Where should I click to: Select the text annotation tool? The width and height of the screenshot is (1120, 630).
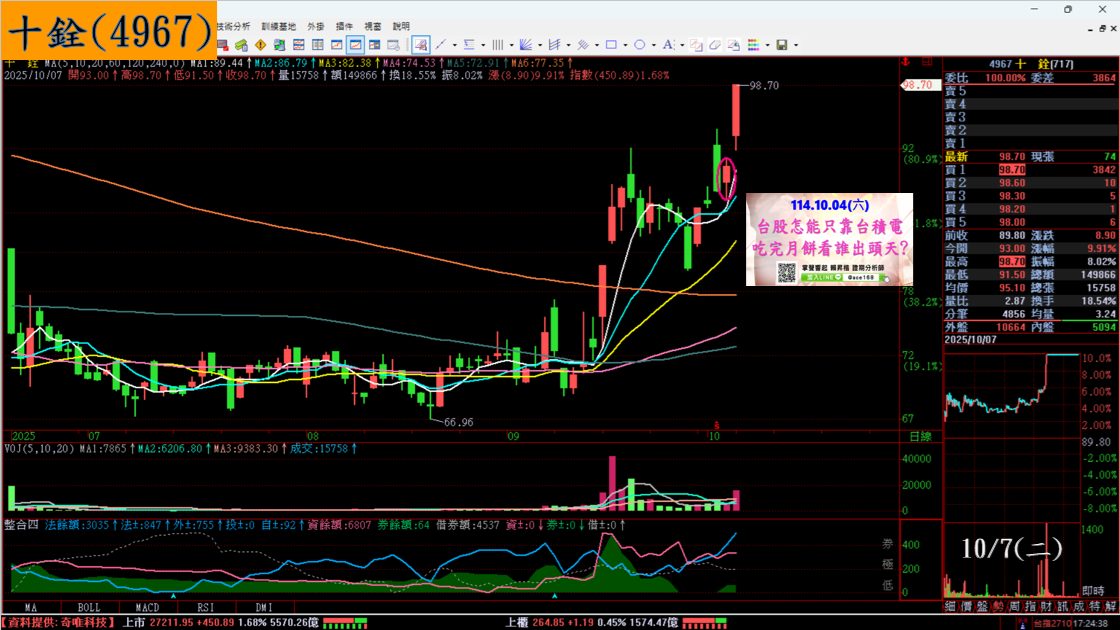point(668,45)
